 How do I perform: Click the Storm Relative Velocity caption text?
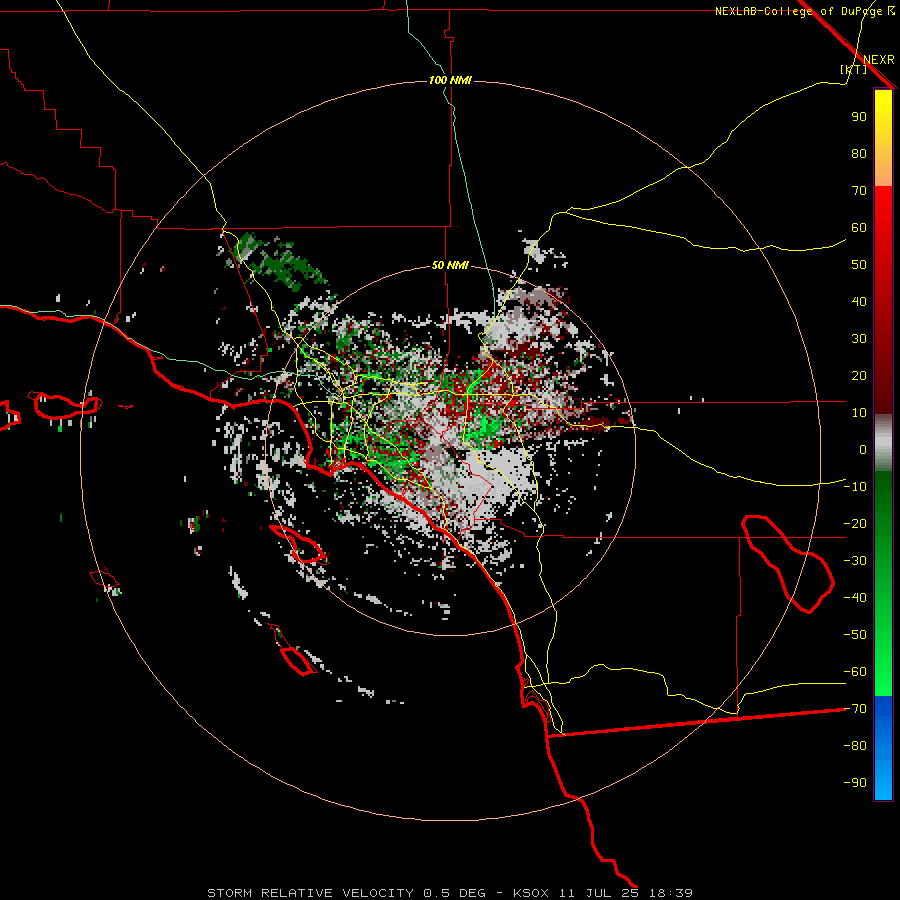[450, 893]
